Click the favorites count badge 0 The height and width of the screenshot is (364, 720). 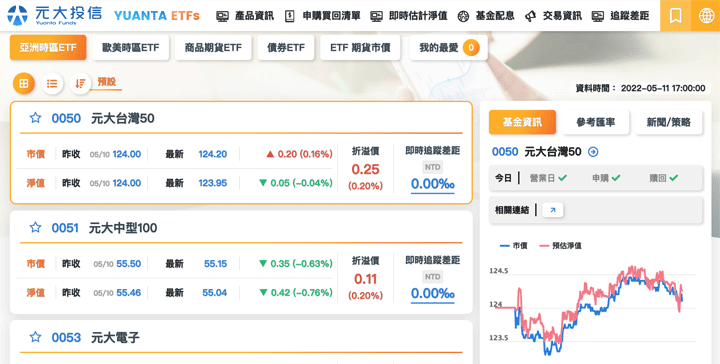[471, 47]
